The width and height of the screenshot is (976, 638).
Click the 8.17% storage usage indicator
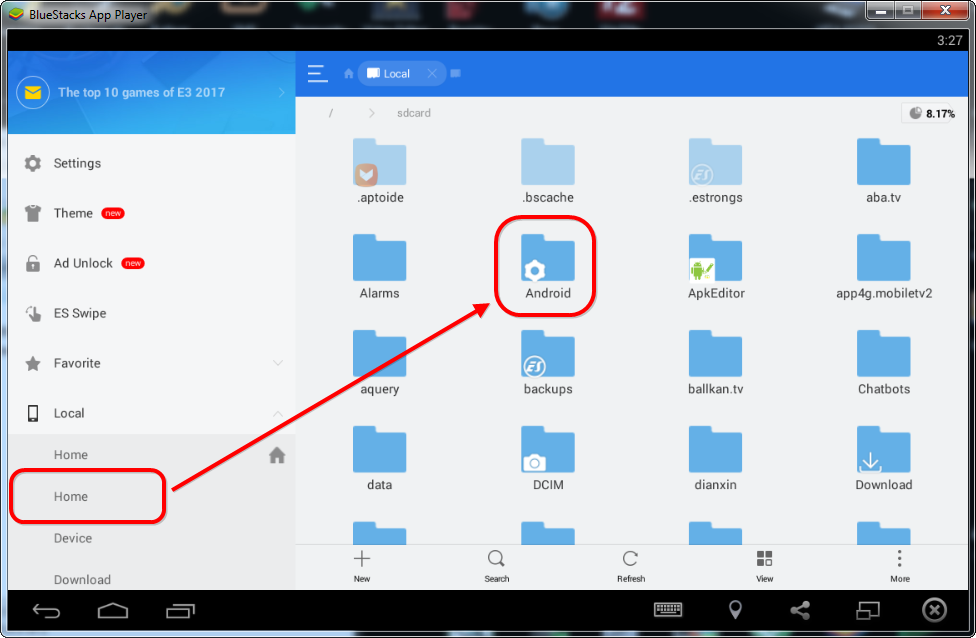coord(931,113)
